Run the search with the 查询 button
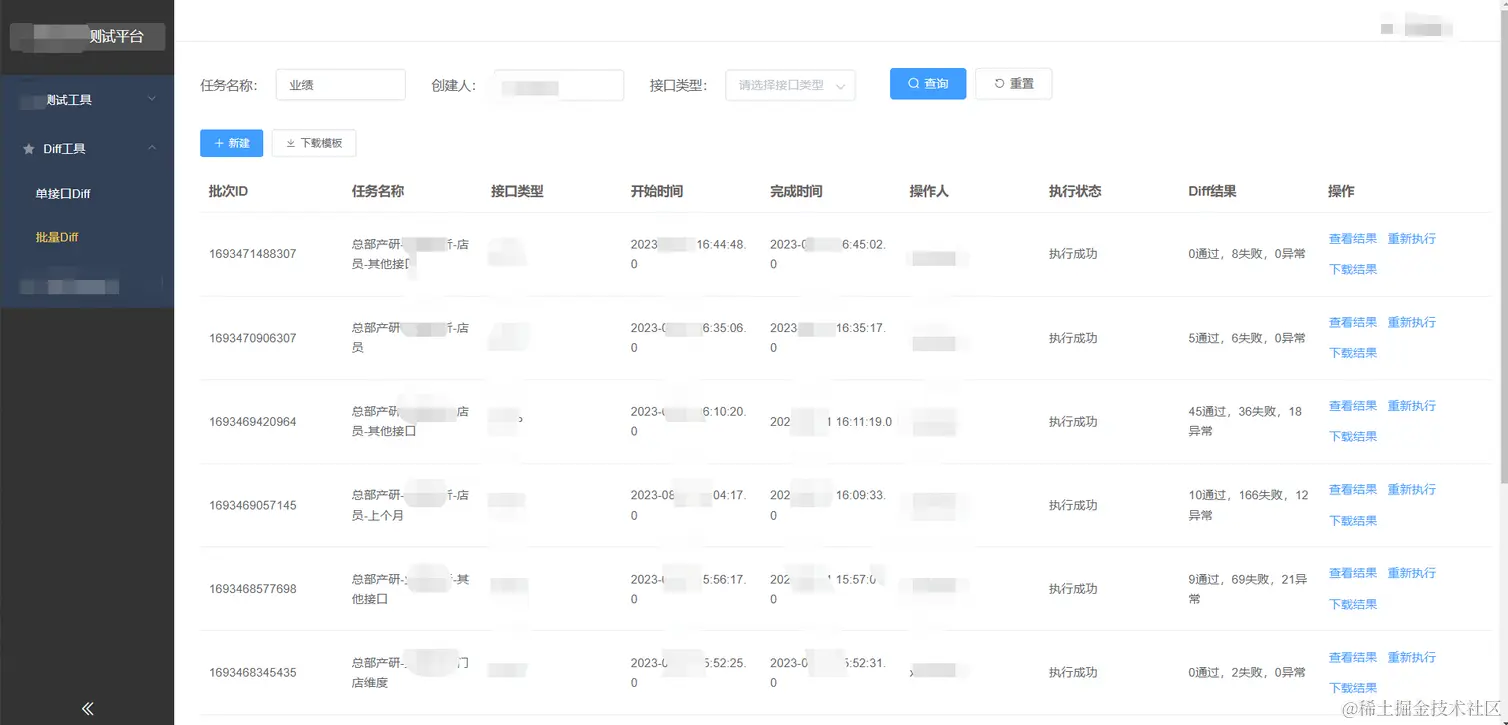1508x725 pixels. 928,84
